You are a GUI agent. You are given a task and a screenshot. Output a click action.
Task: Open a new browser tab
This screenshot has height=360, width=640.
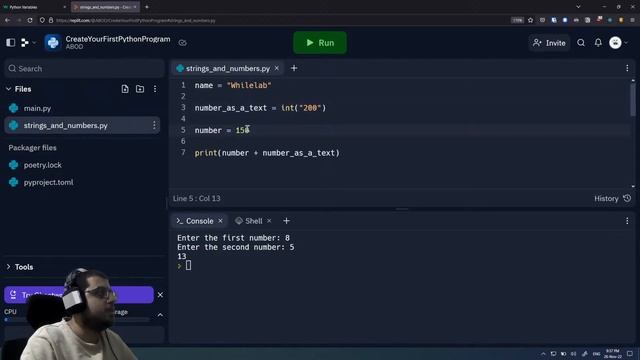point(147,7)
